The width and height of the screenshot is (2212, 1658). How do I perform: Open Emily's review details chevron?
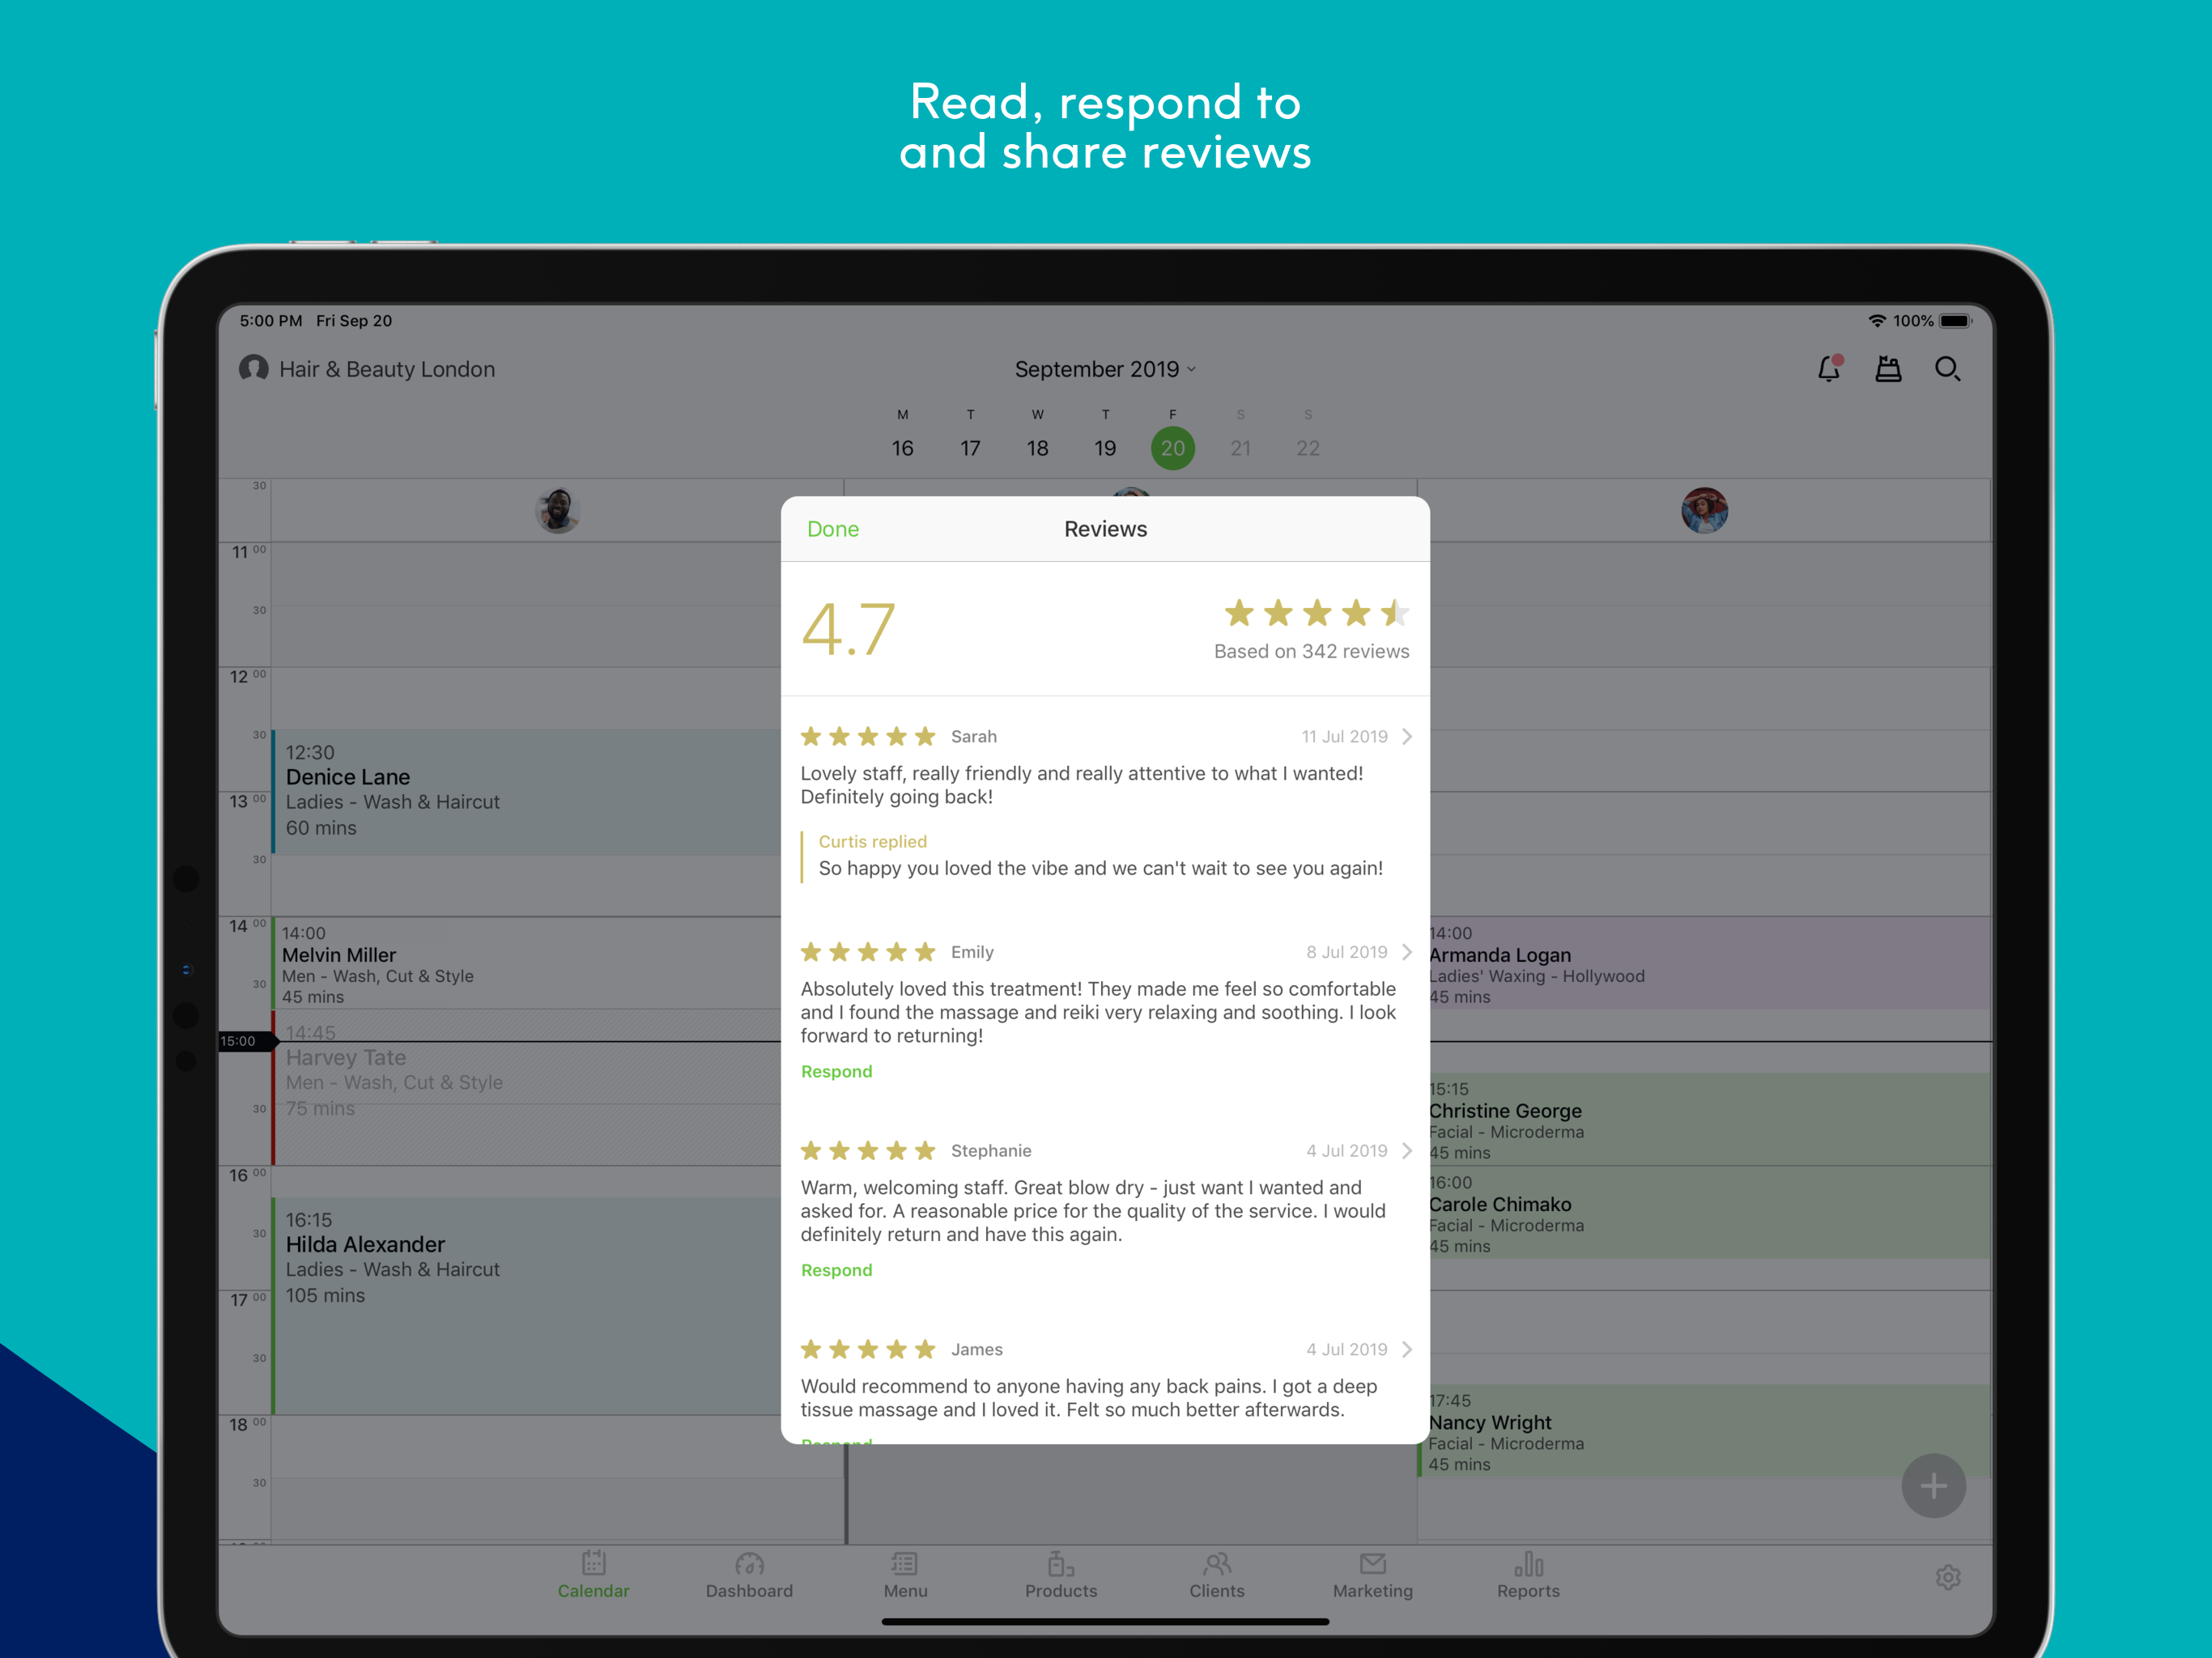[1407, 952]
